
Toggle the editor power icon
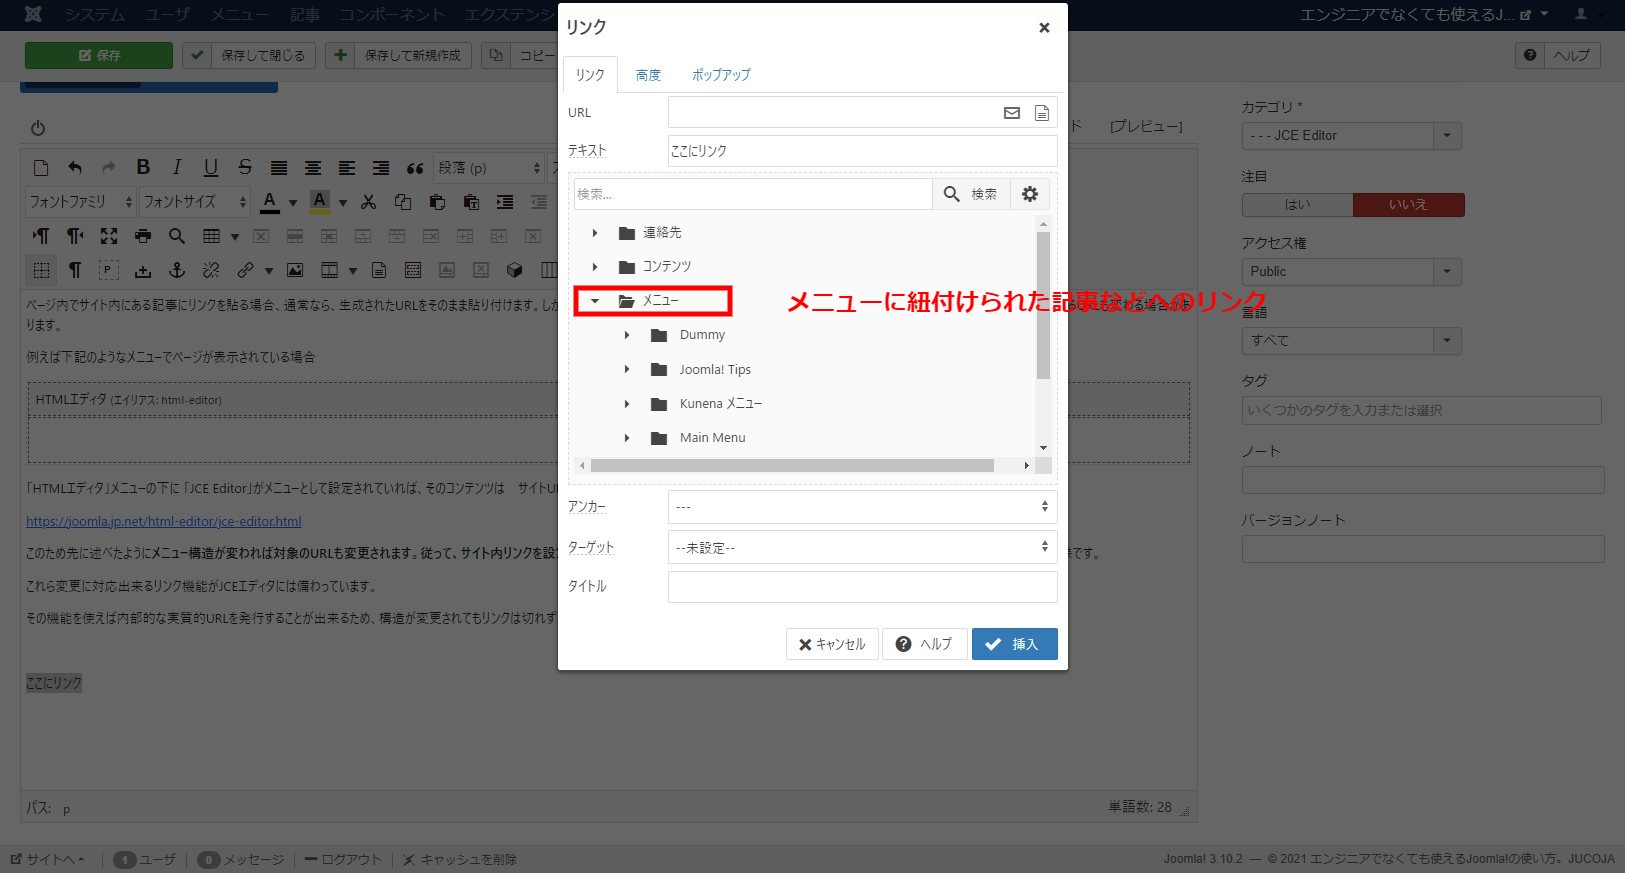click(x=38, y=128)
